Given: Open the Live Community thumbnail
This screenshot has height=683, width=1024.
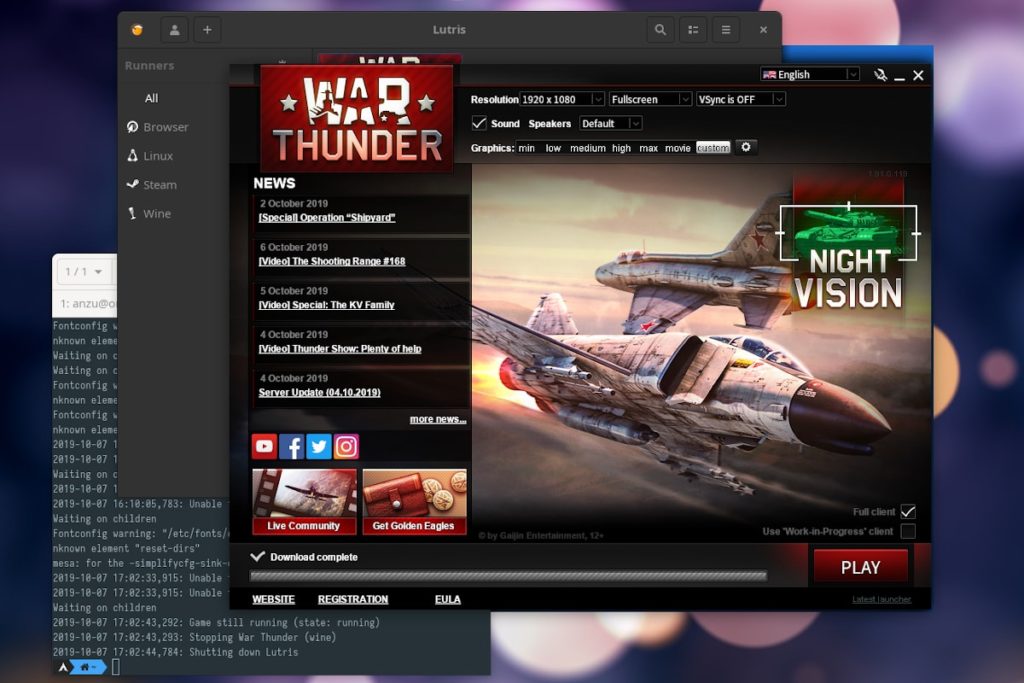Looking at the screenshot, I should 304,501.
